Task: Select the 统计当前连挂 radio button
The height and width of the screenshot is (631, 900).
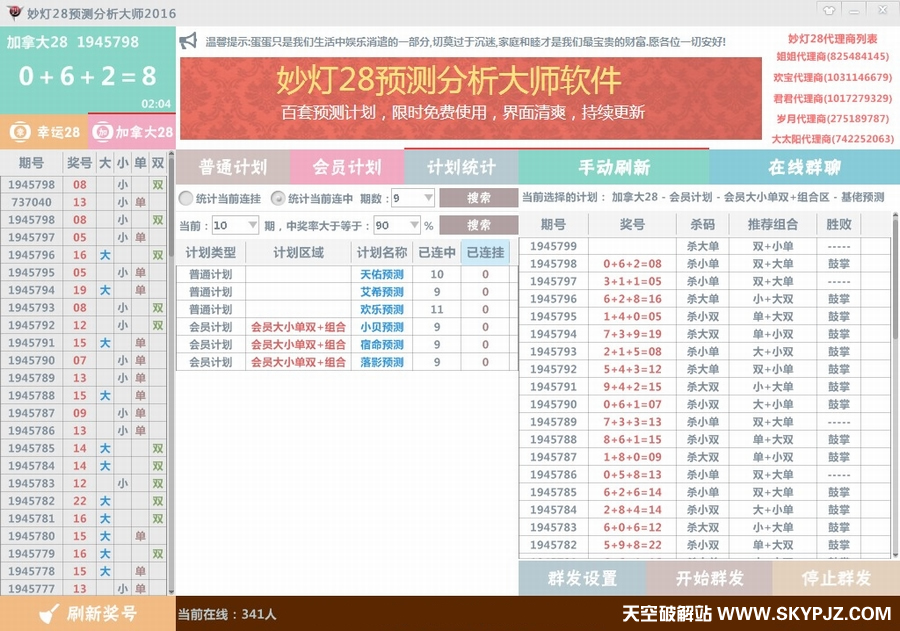Action: [x=184, y=198]
